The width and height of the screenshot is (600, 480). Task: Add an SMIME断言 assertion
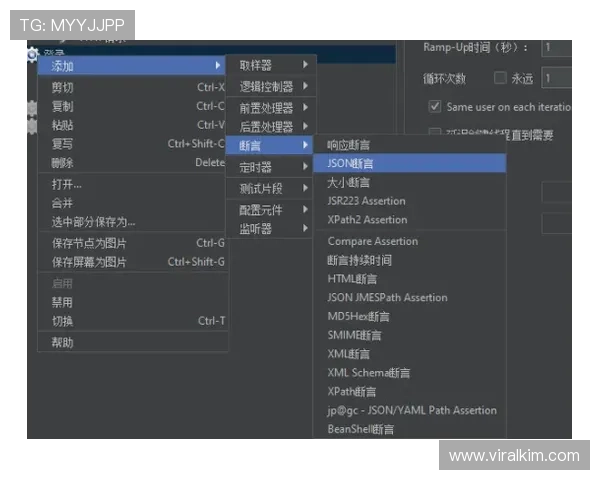pyautogui.click(x=410, y=335)
